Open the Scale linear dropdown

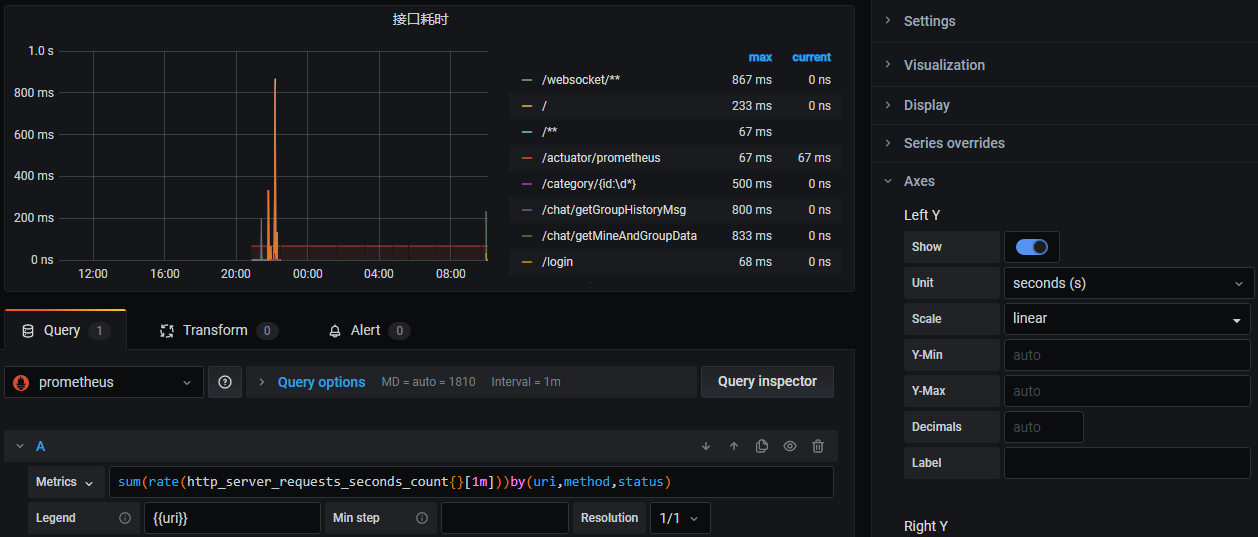1127,319
